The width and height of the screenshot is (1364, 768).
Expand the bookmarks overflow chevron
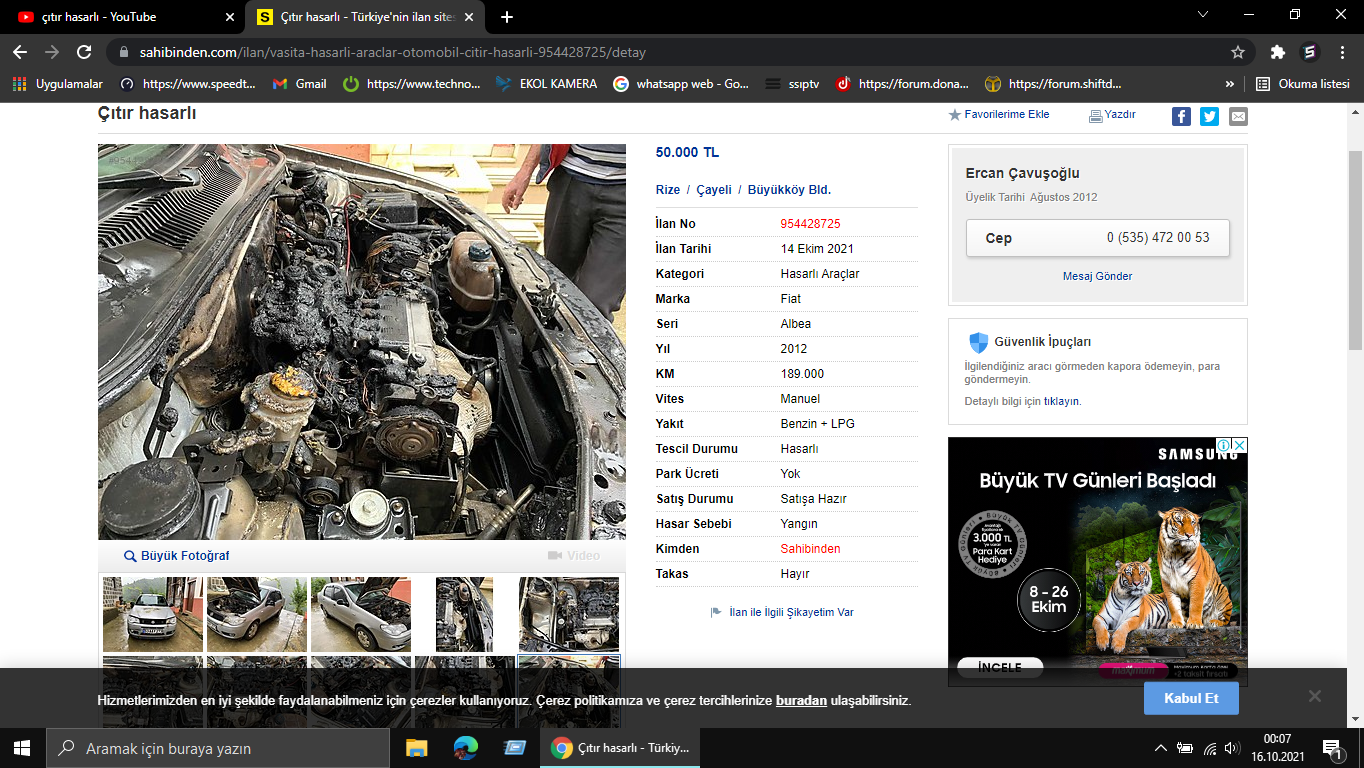(1230, 84)
